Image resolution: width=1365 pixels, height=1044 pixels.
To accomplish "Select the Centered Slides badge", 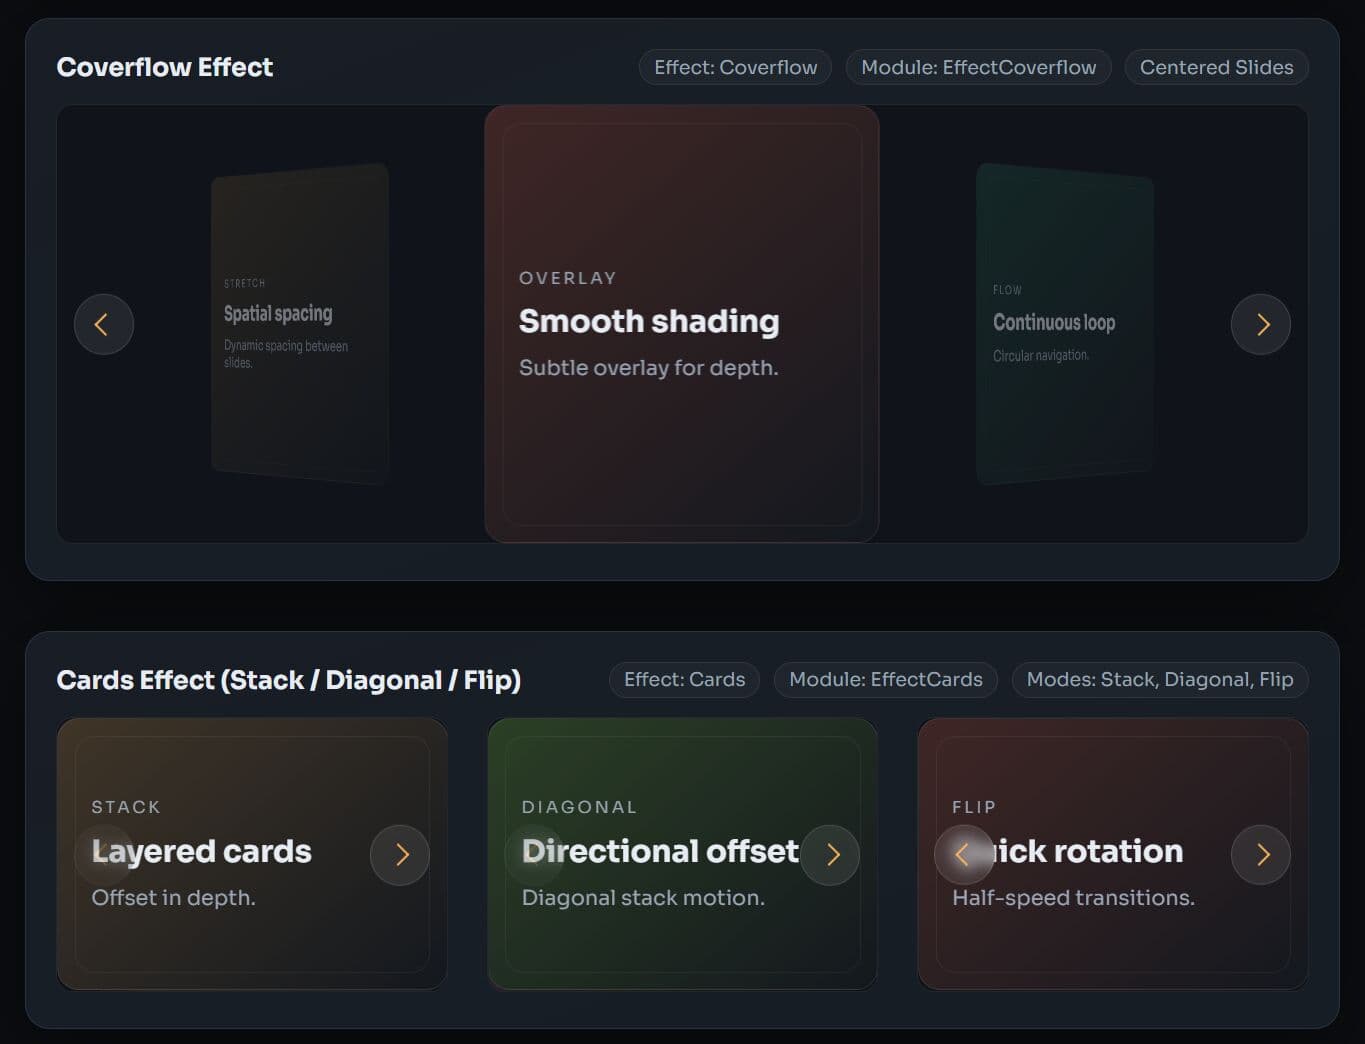I will 1216,67.
